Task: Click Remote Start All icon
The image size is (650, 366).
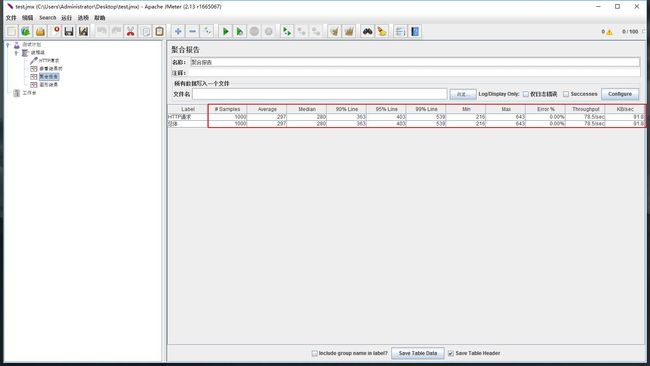Action: (286, 32)
